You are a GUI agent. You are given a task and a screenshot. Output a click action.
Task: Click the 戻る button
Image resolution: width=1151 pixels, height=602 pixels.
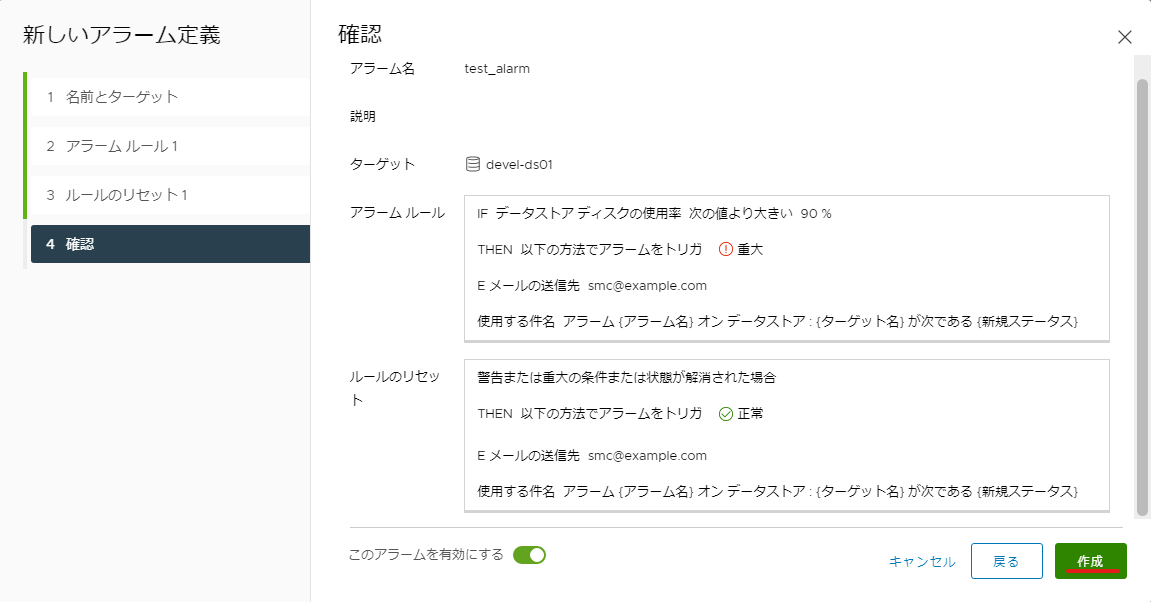pyautogui.click(x=1006, y=561)
